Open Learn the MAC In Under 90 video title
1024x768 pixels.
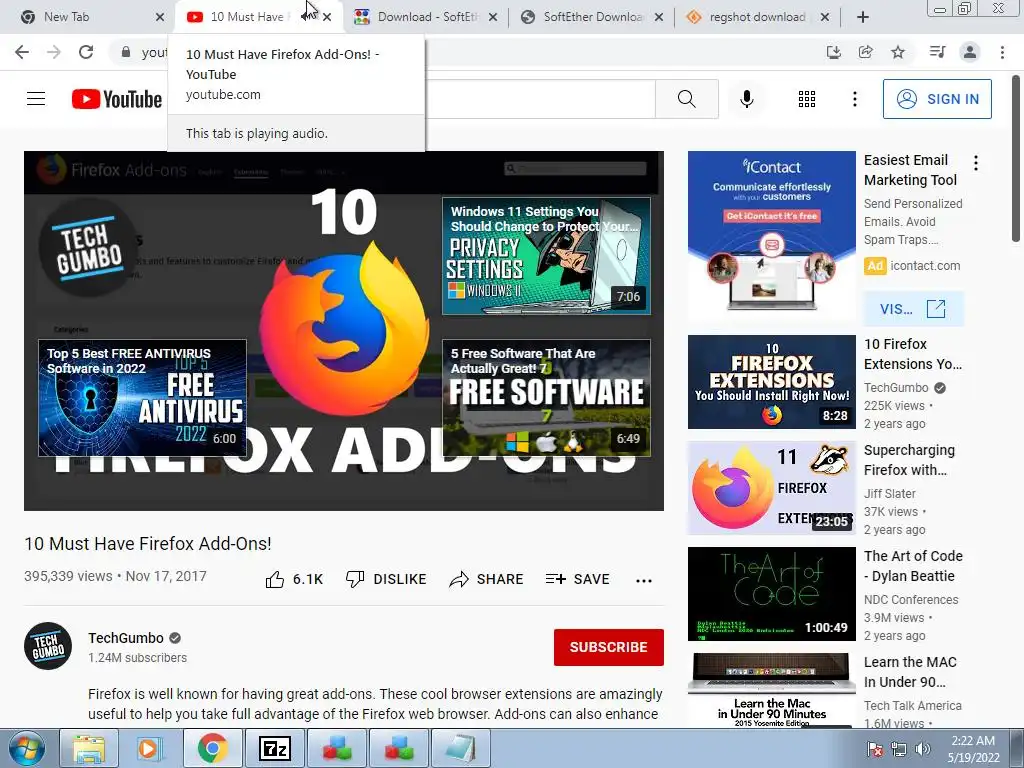click(x=910, y=672)
